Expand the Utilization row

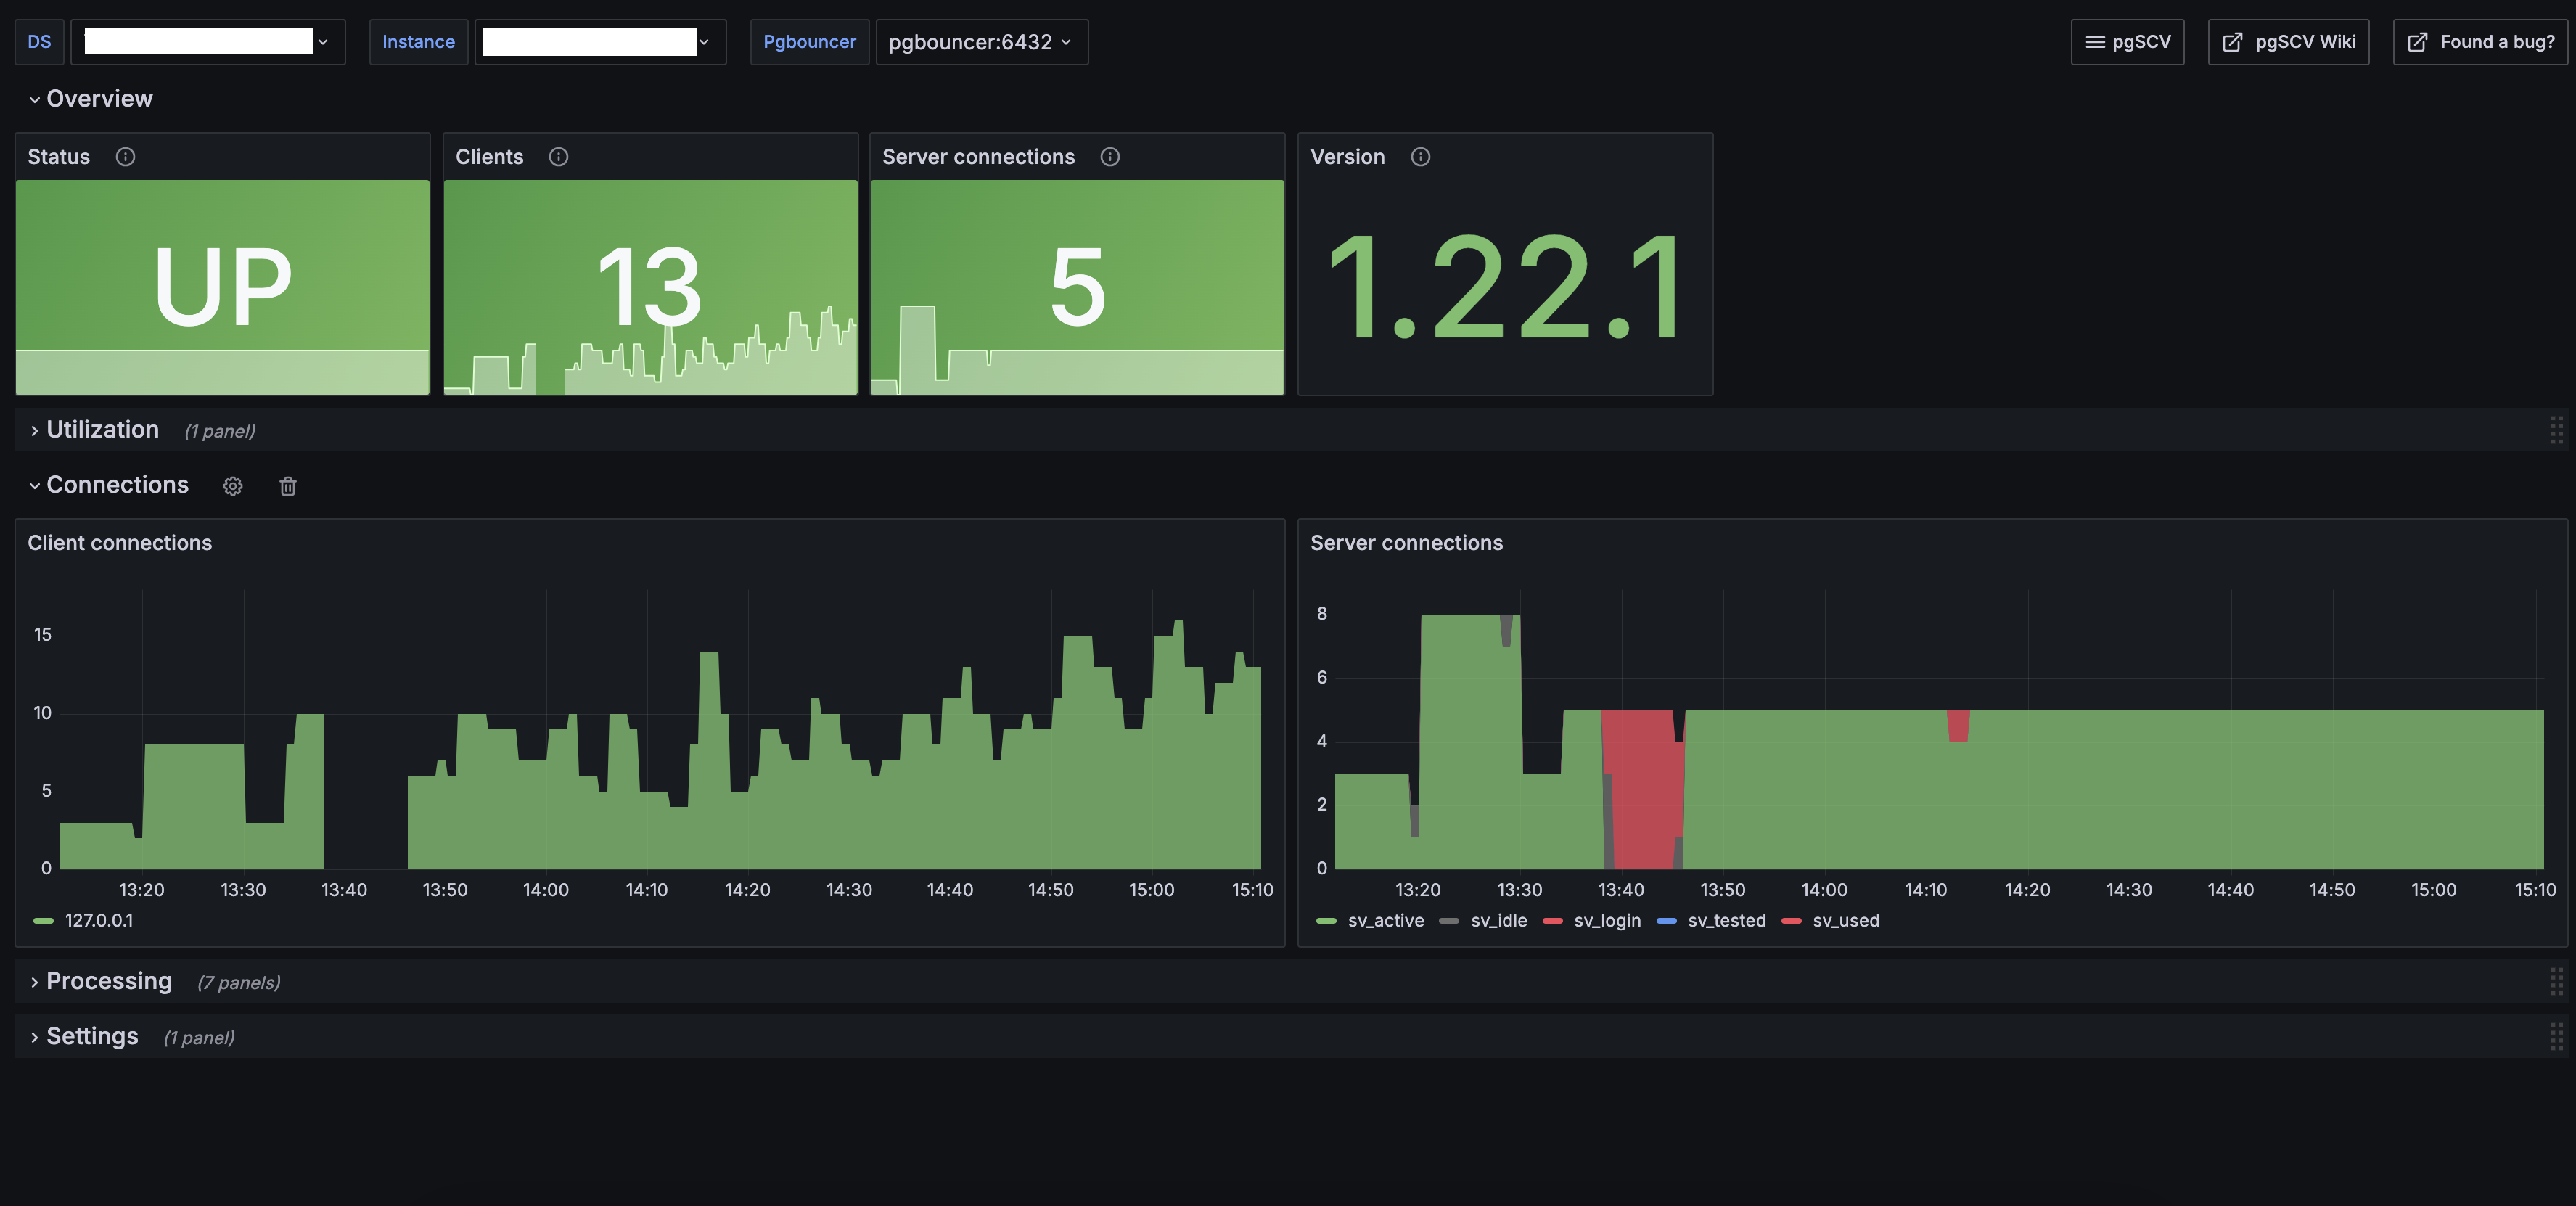[x=102, y=430]
